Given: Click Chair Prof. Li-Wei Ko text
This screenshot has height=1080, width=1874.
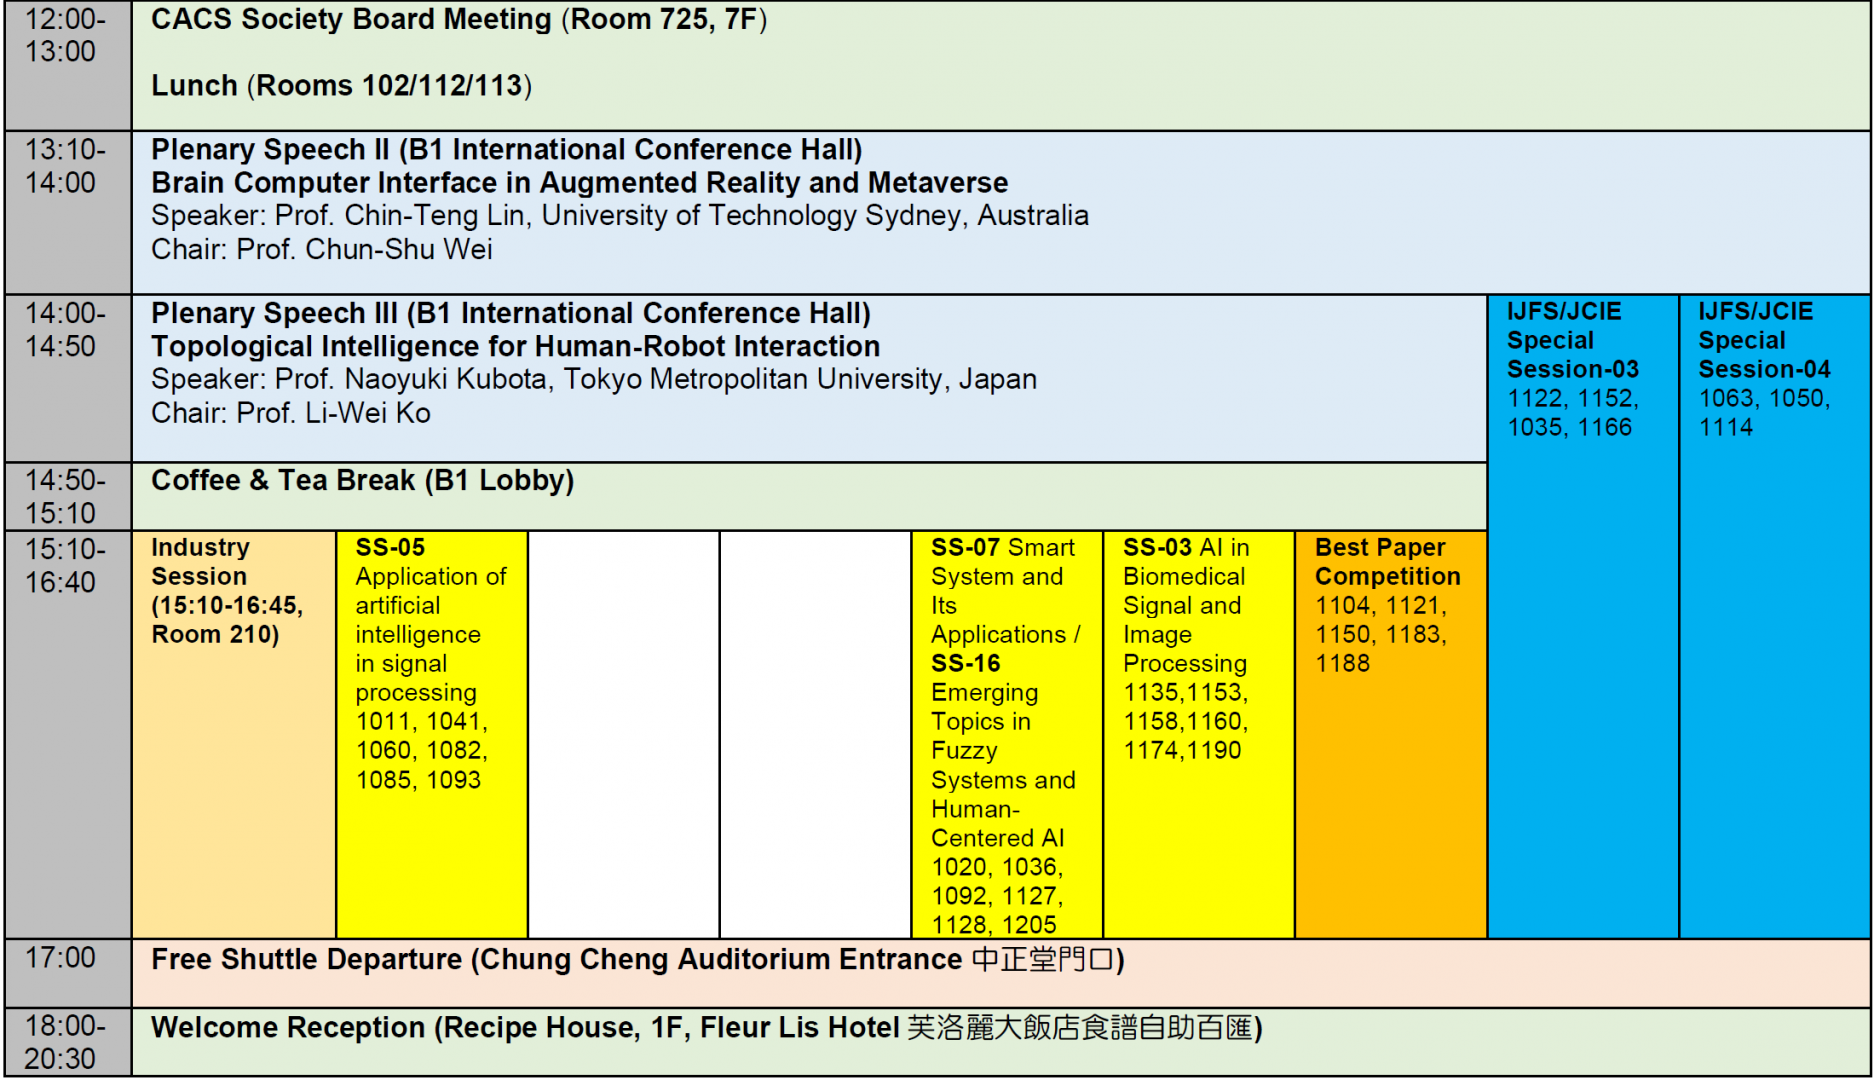Looking at the screenshot, I should [290, 413].
